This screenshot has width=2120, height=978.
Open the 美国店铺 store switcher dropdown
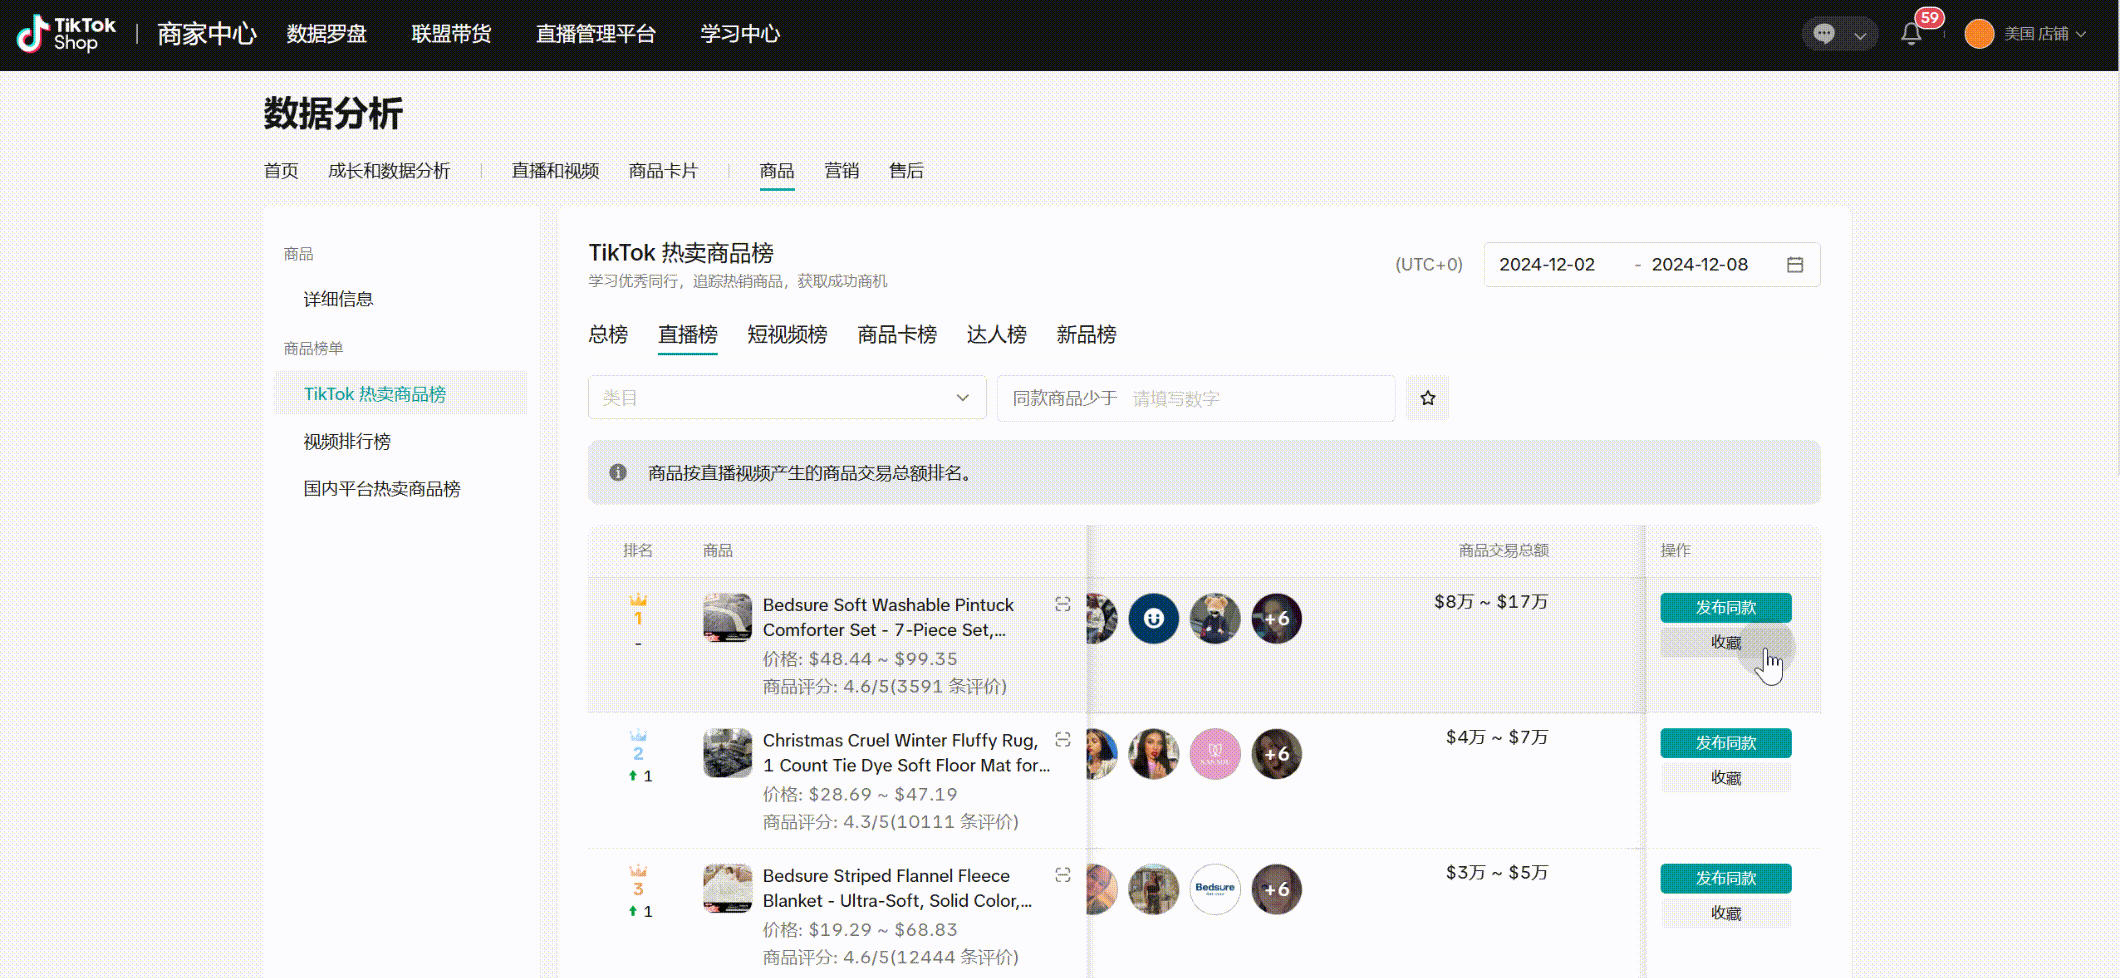coord(2044,34)
